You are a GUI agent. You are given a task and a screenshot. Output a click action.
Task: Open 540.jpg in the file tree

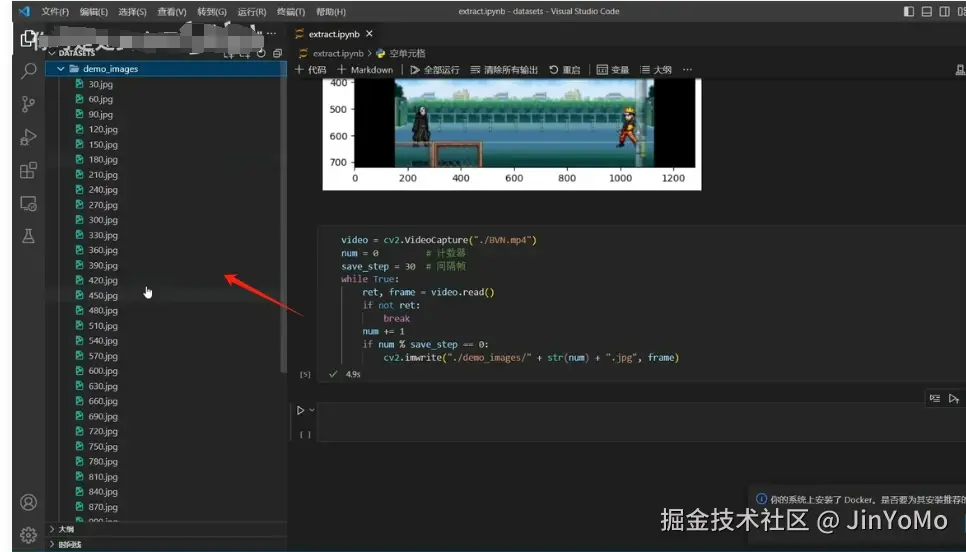point(103,341)
